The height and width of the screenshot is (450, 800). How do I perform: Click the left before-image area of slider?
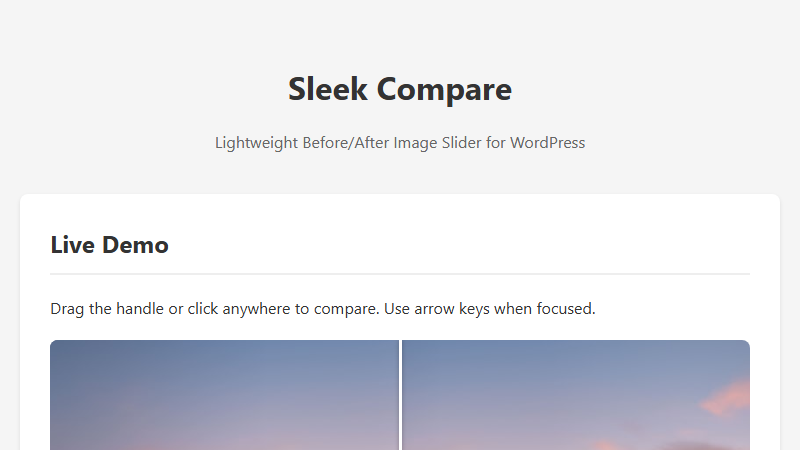[220, 400]
